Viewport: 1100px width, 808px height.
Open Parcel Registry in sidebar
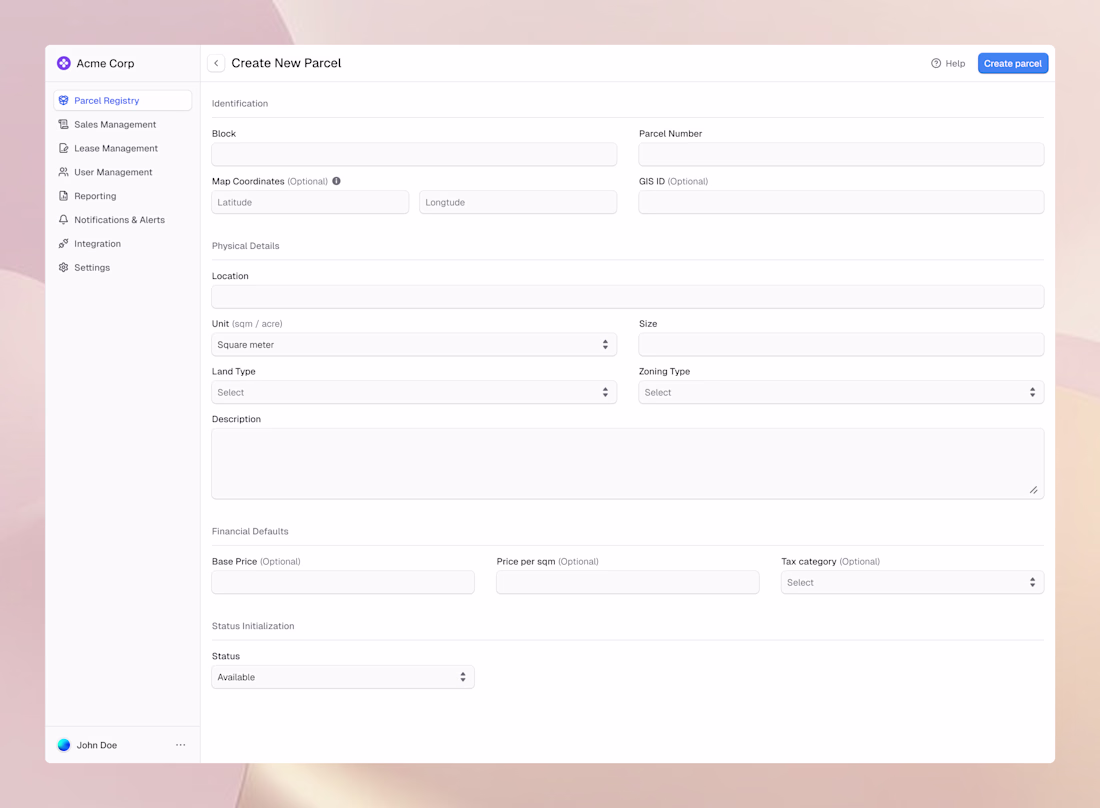[123, 100]
